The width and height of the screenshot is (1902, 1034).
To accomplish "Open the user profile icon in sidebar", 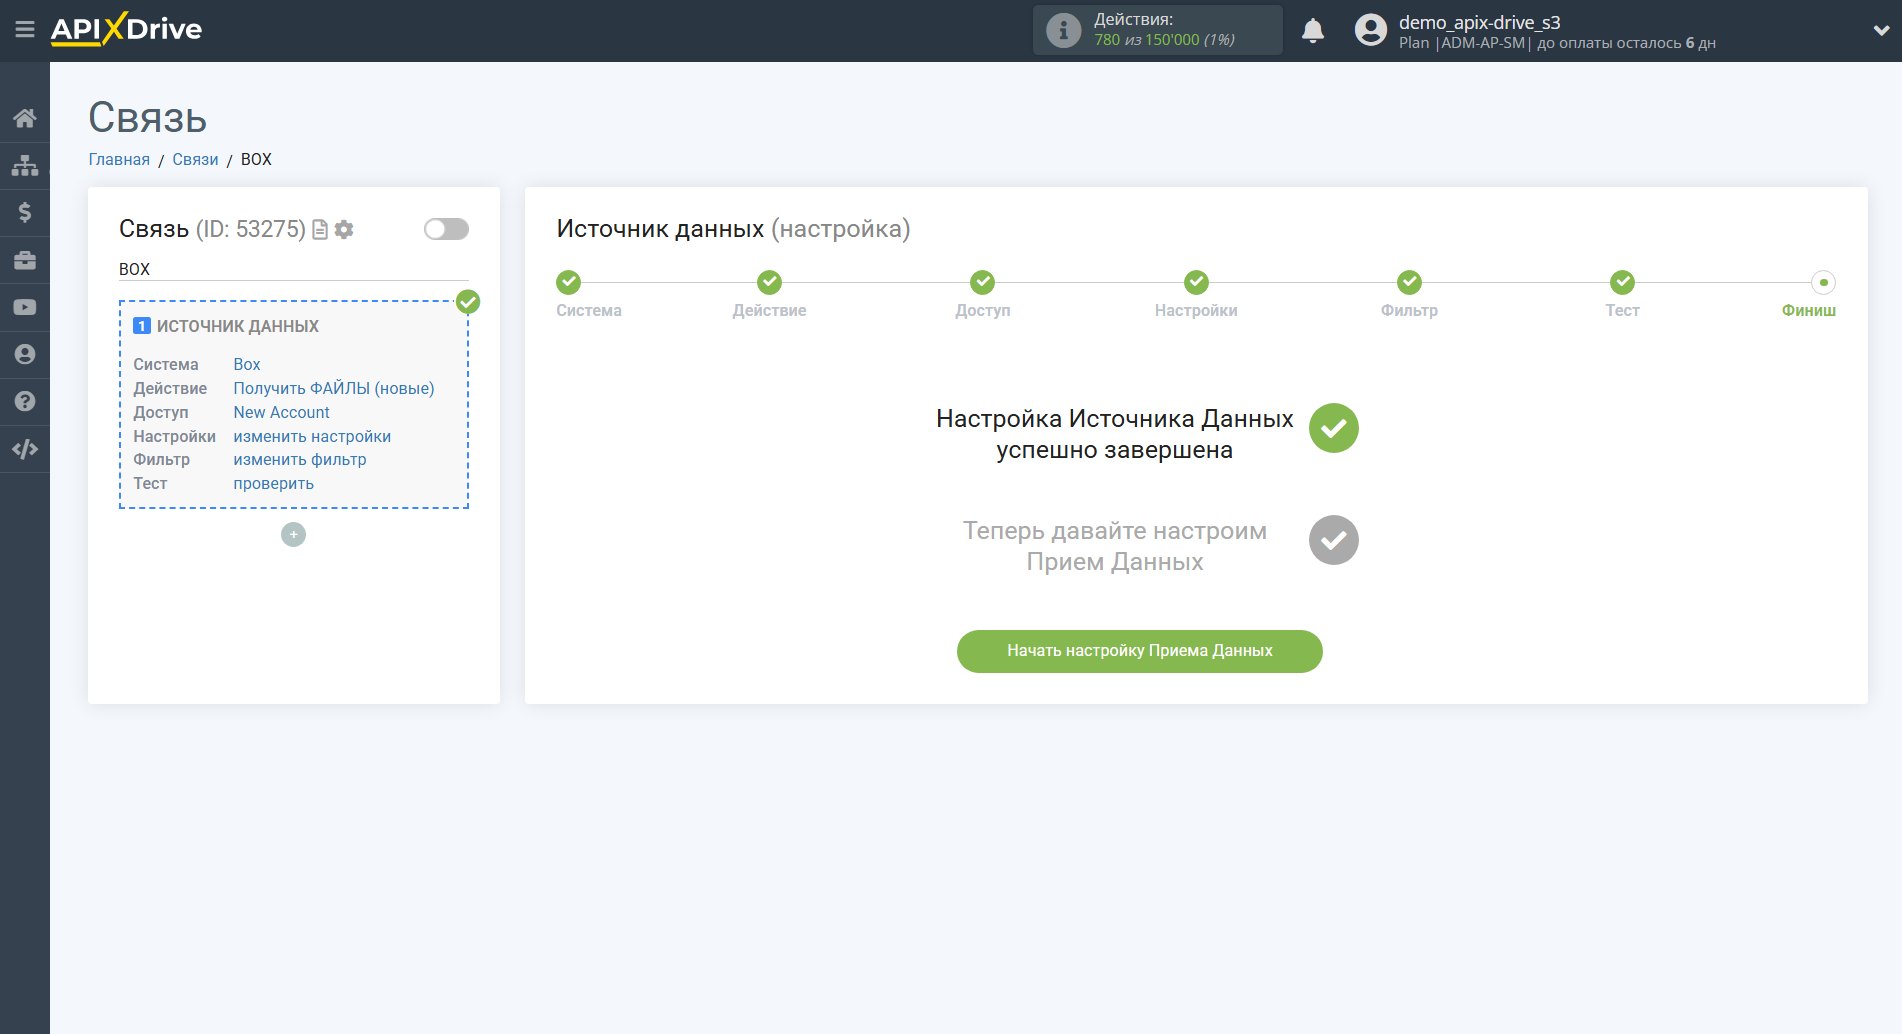I will [25, 354].
